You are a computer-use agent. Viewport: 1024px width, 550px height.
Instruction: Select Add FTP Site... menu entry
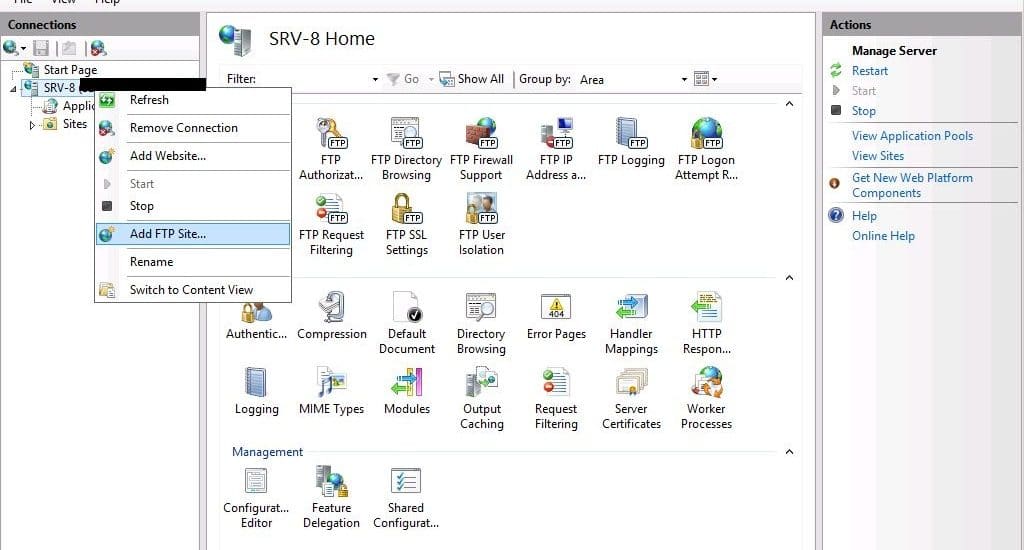point(193,234)
